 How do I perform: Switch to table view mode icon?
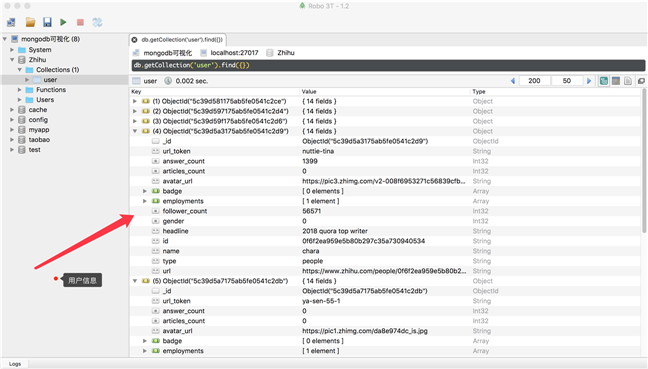click(616, 81)
